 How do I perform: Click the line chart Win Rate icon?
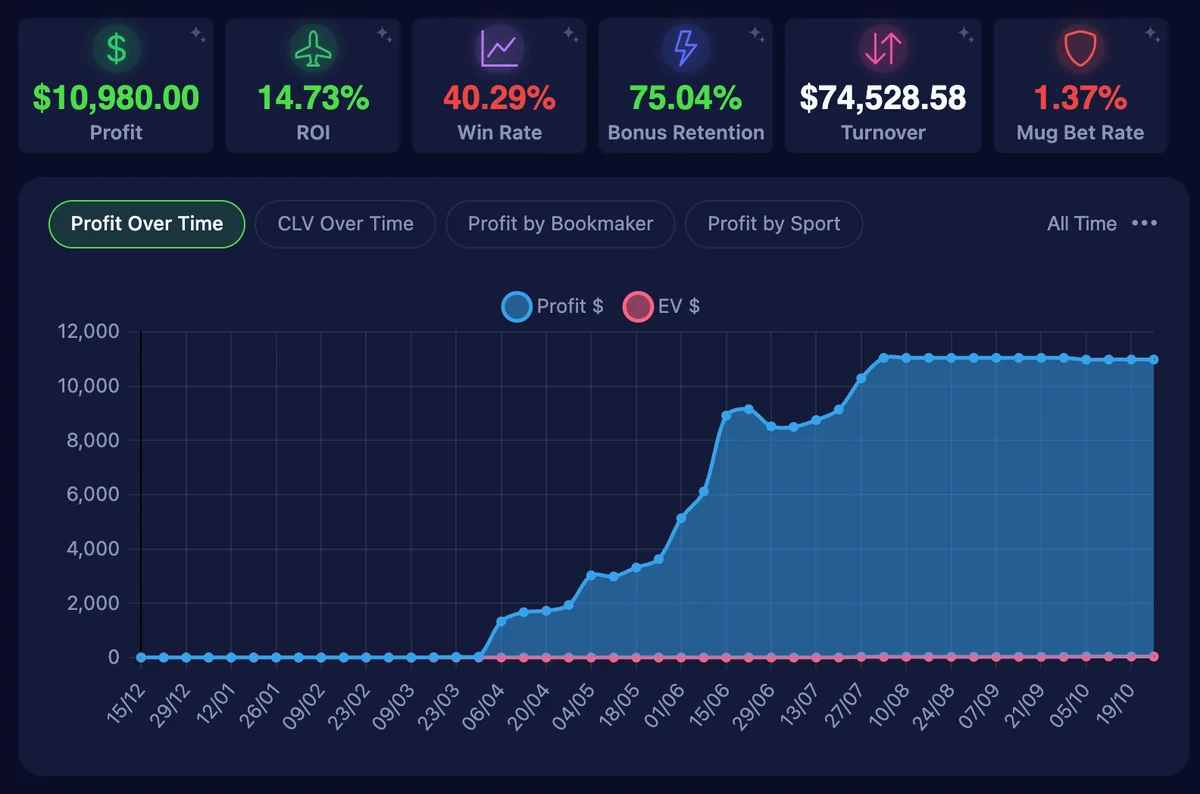pos(499,48)
